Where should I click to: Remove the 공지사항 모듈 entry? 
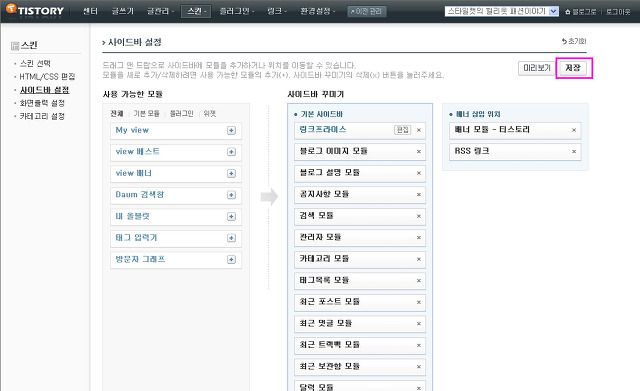coord(419,195)
